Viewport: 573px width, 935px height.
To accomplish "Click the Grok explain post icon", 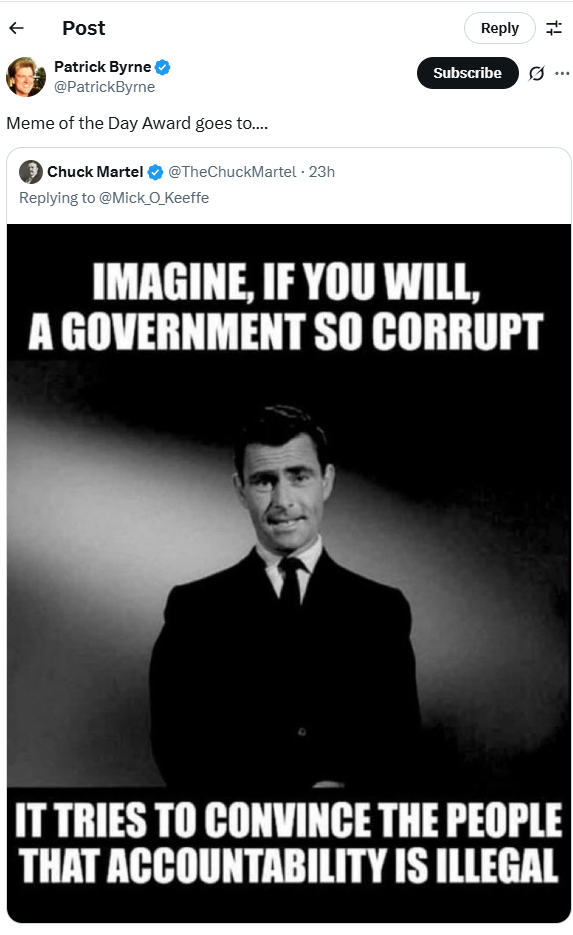I will point(536,73).
